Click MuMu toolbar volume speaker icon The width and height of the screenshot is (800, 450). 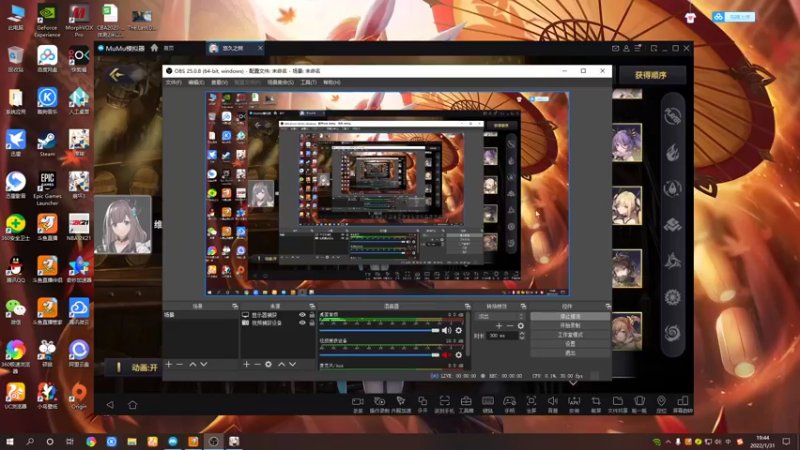553,402
